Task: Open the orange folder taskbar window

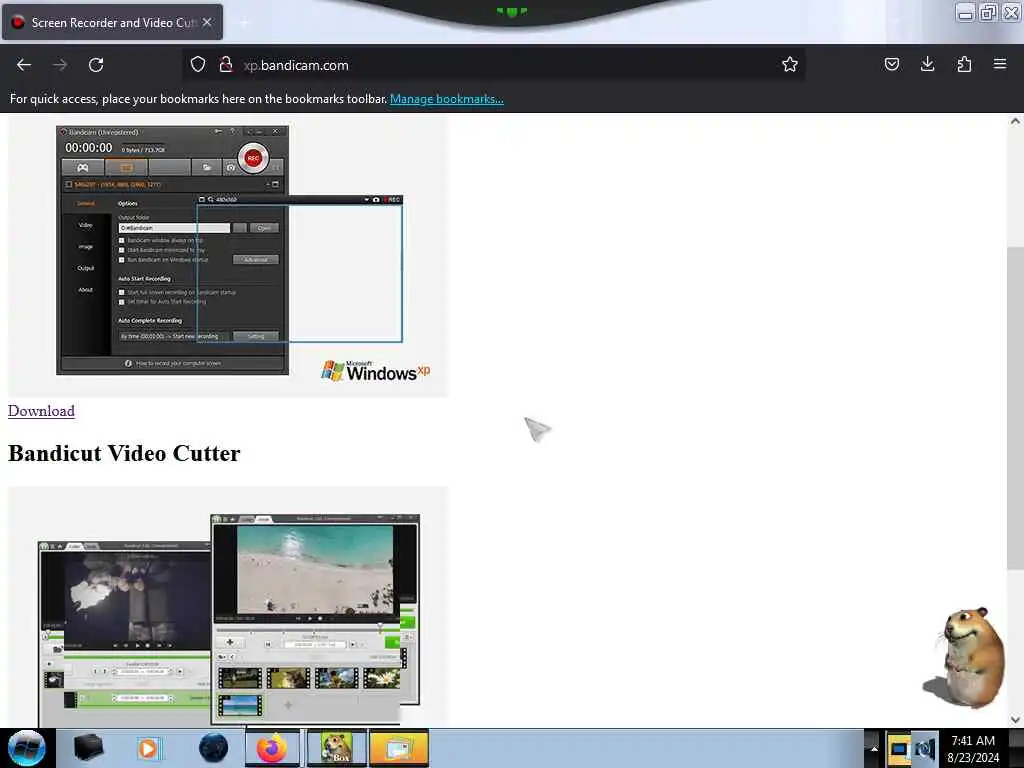Action: [398, 748]
